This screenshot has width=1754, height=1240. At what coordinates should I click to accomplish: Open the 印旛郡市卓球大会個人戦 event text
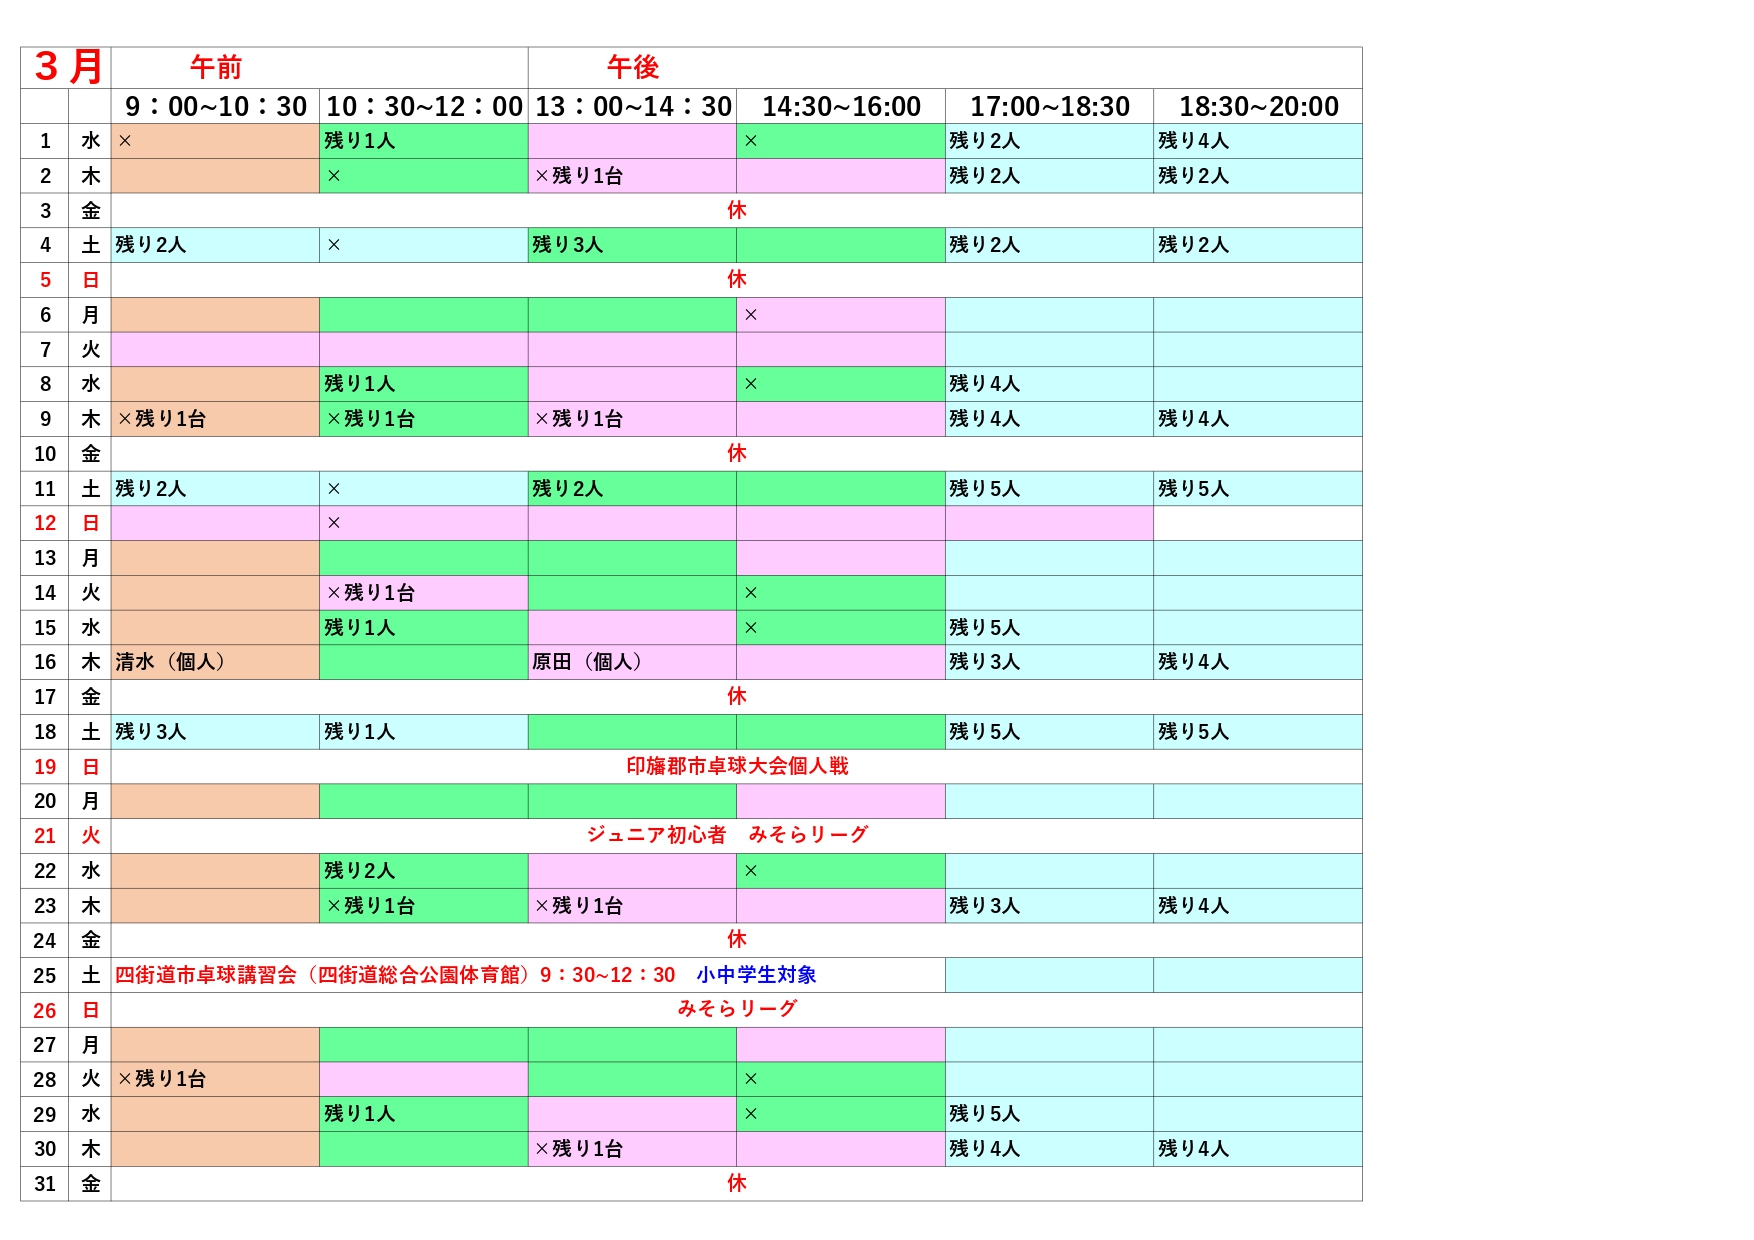[x=737, y=766]
